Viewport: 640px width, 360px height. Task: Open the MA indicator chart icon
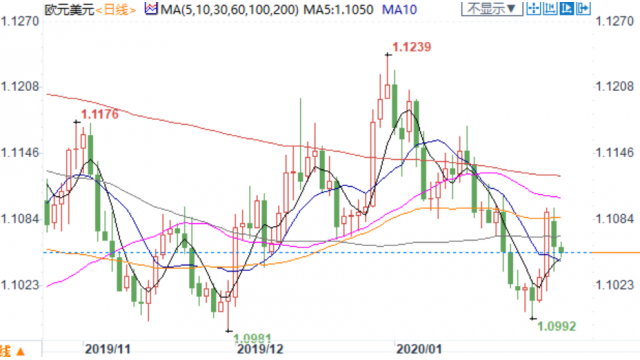click(x=151, y=9)
